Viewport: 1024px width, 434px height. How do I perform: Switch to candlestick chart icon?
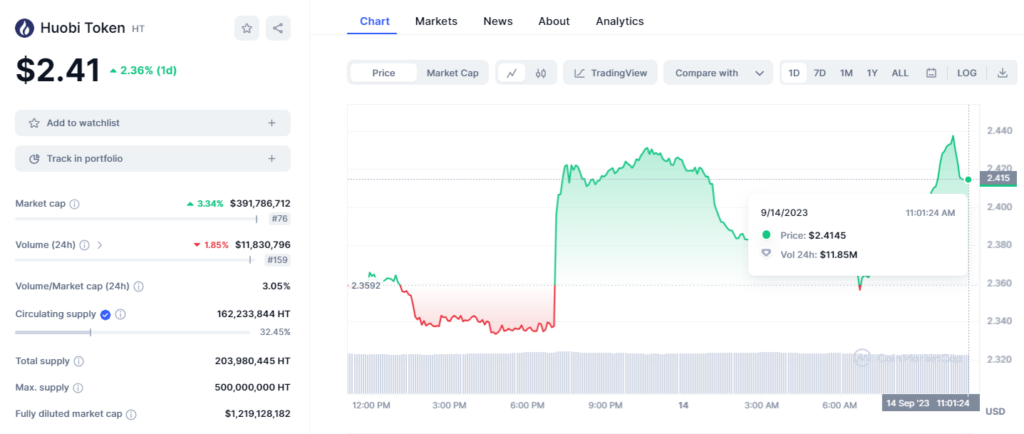pos(541,73)
